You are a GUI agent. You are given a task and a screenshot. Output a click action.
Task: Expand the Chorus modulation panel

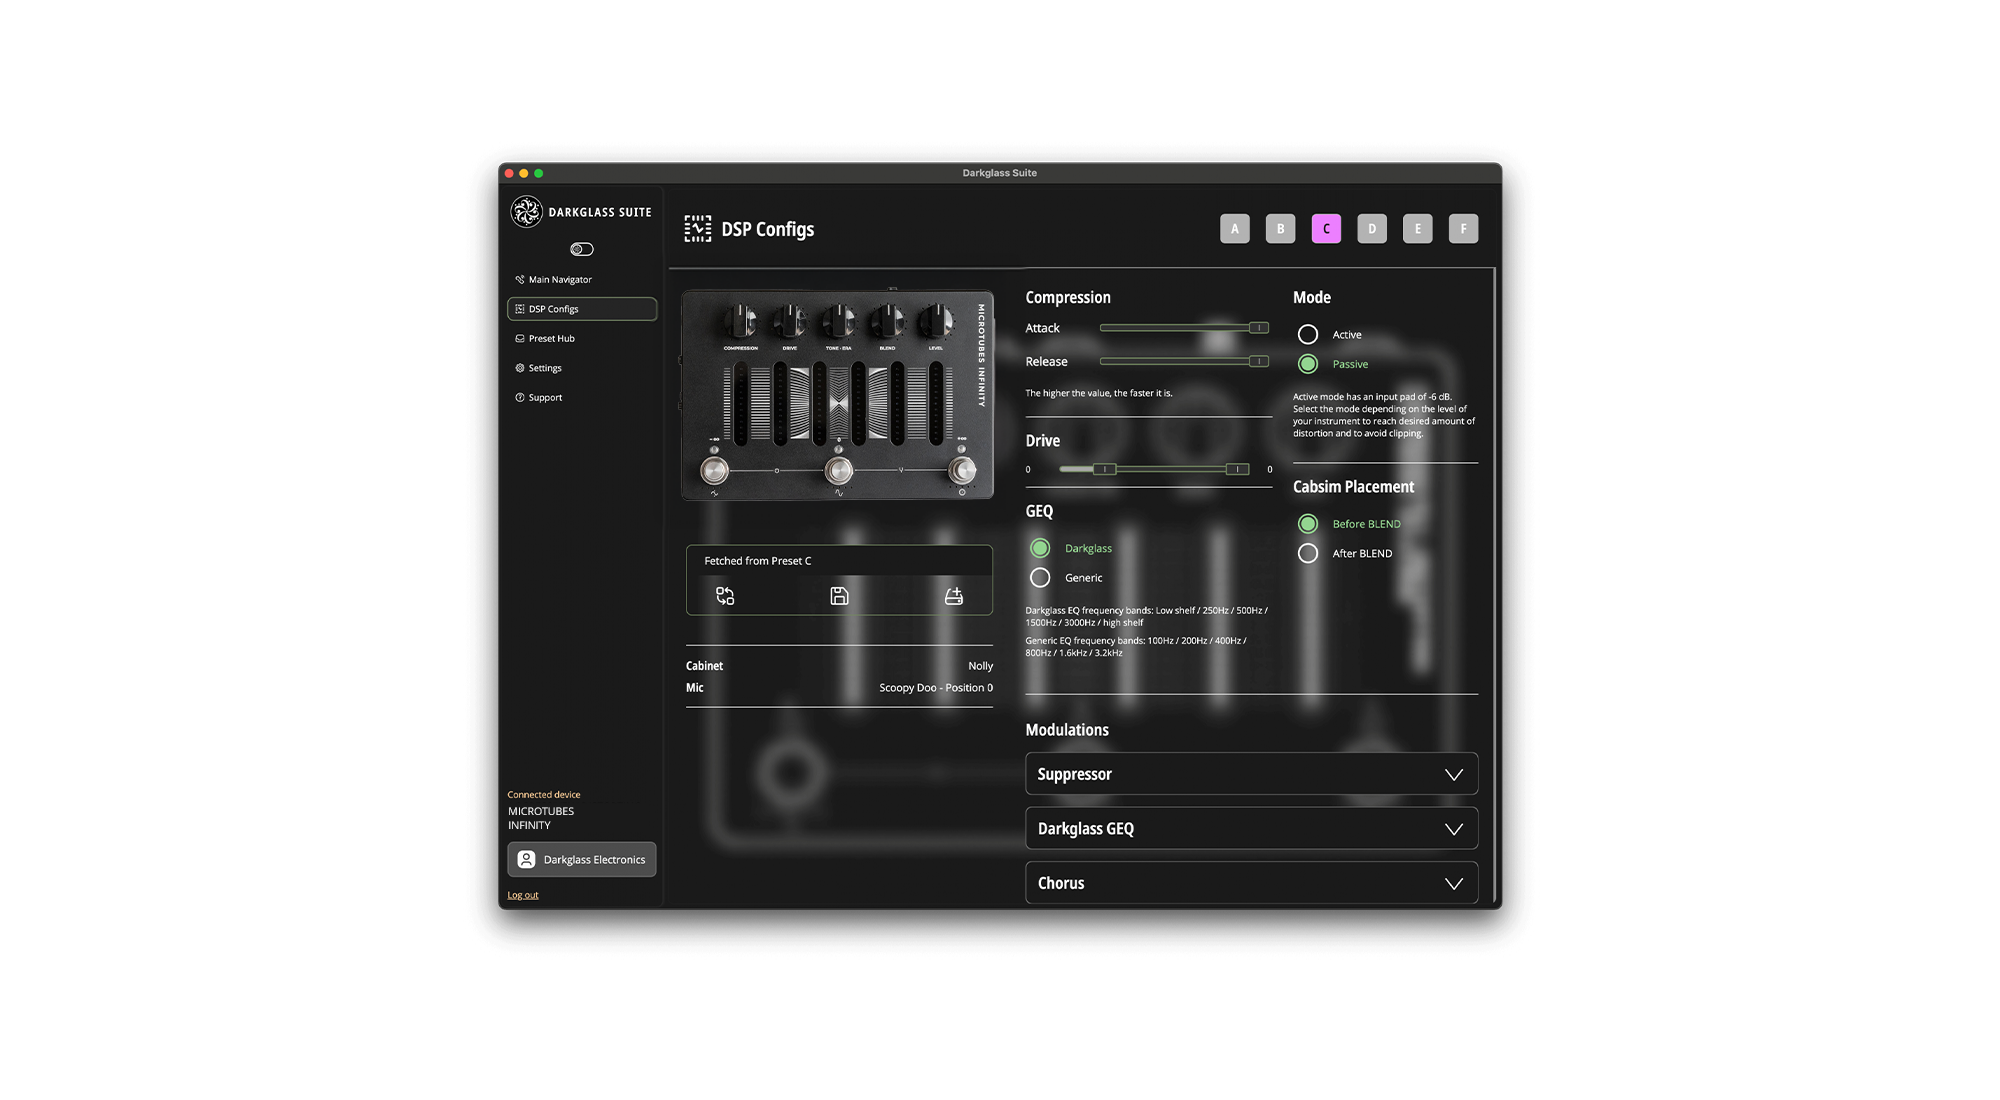[1453, 883]
